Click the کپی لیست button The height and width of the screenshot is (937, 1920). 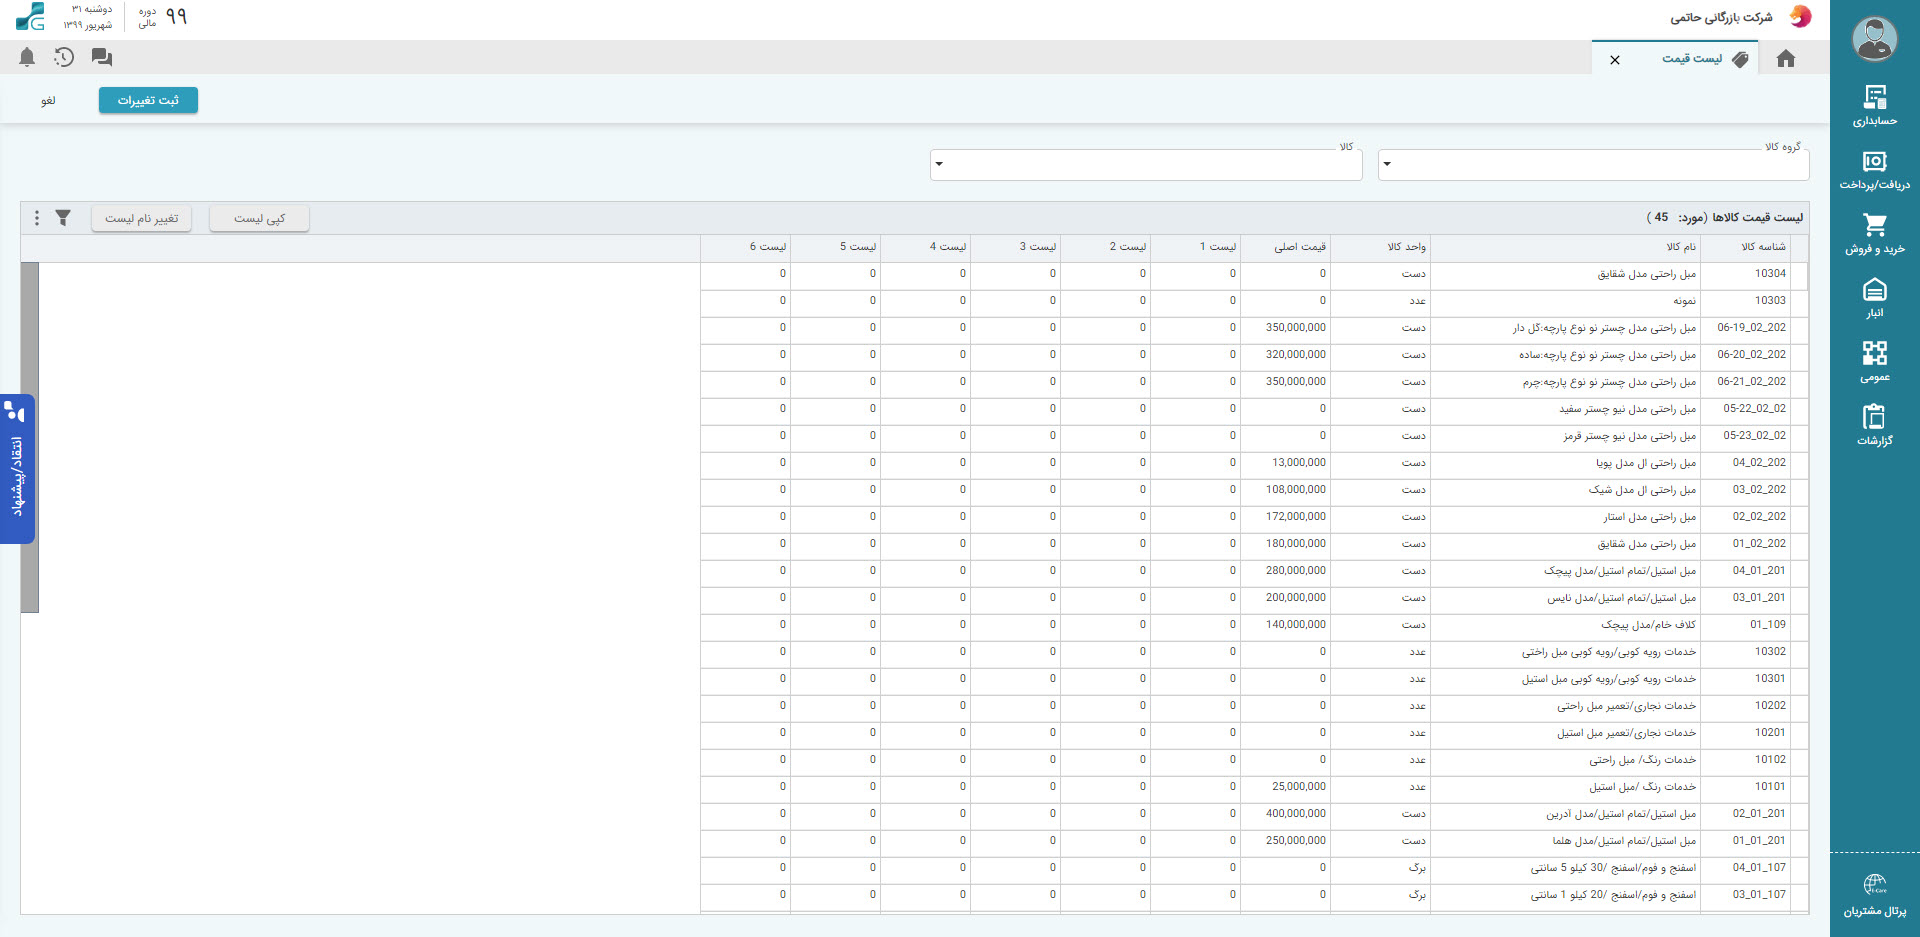[x=259, y=218]
